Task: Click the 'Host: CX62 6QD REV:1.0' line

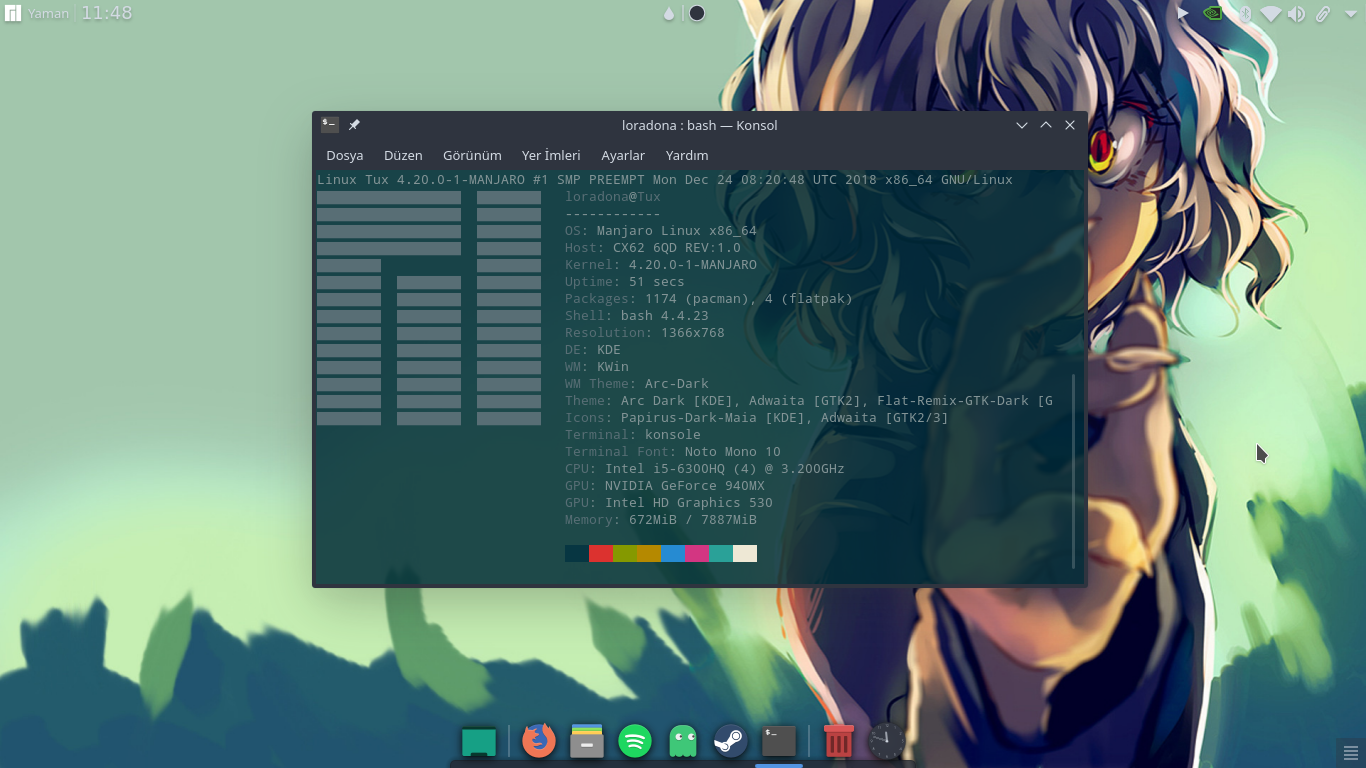Action: (x=653, y=248)
